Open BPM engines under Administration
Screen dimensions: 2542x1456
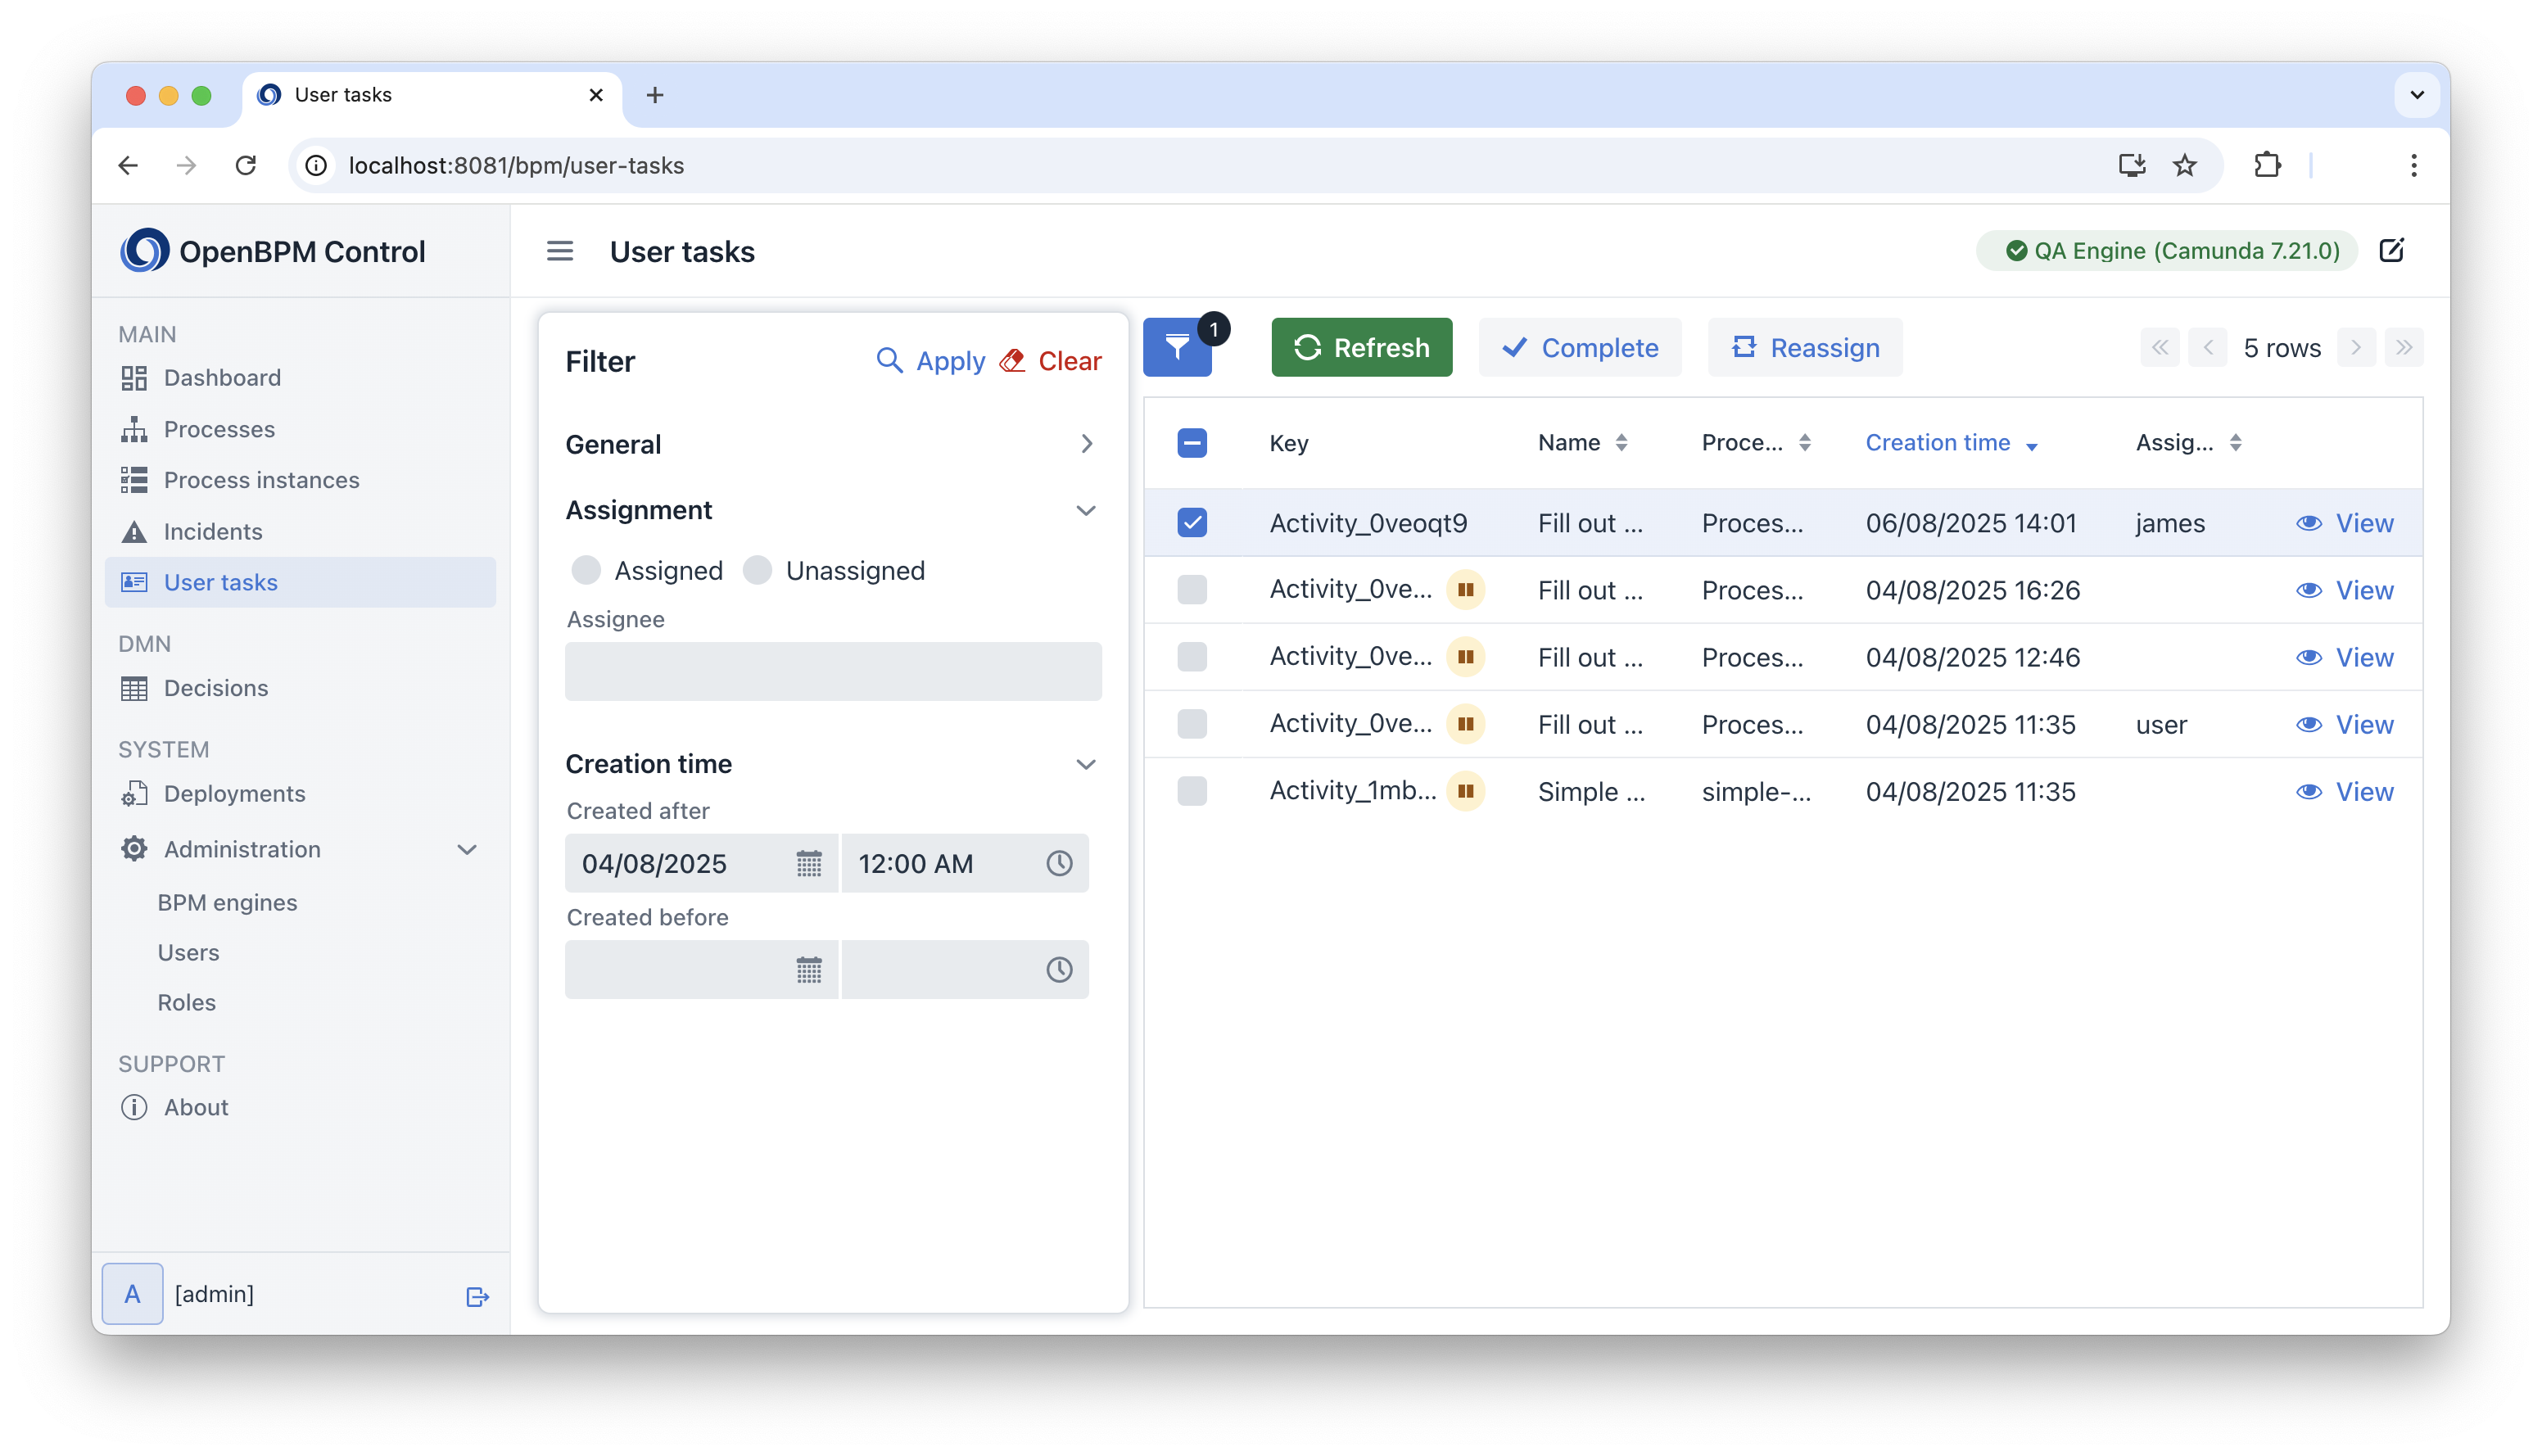coord(227,902)
